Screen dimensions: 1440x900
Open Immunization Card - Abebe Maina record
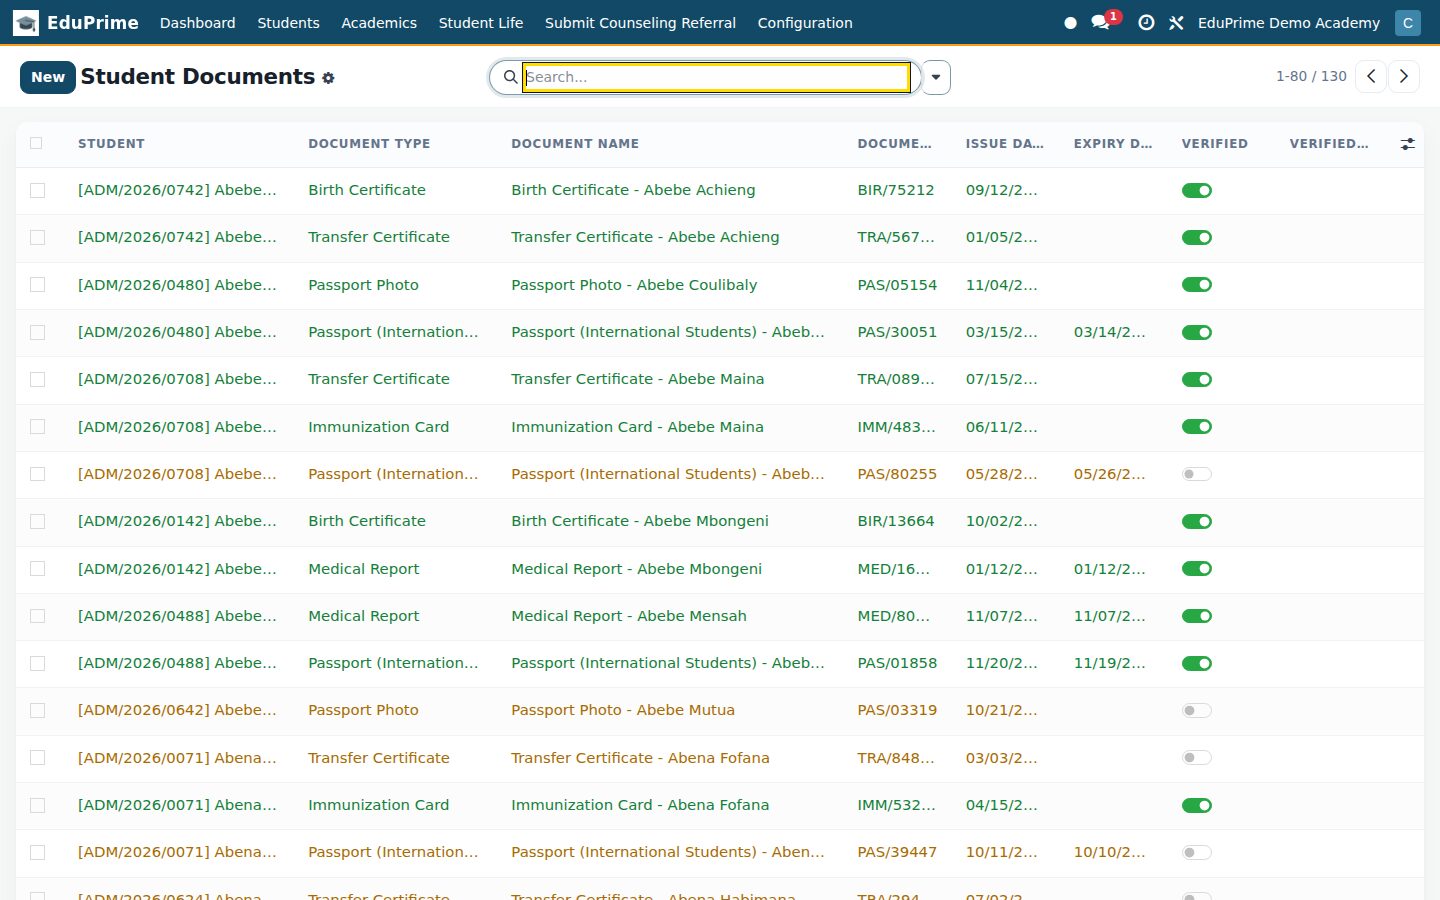point(637,427)
